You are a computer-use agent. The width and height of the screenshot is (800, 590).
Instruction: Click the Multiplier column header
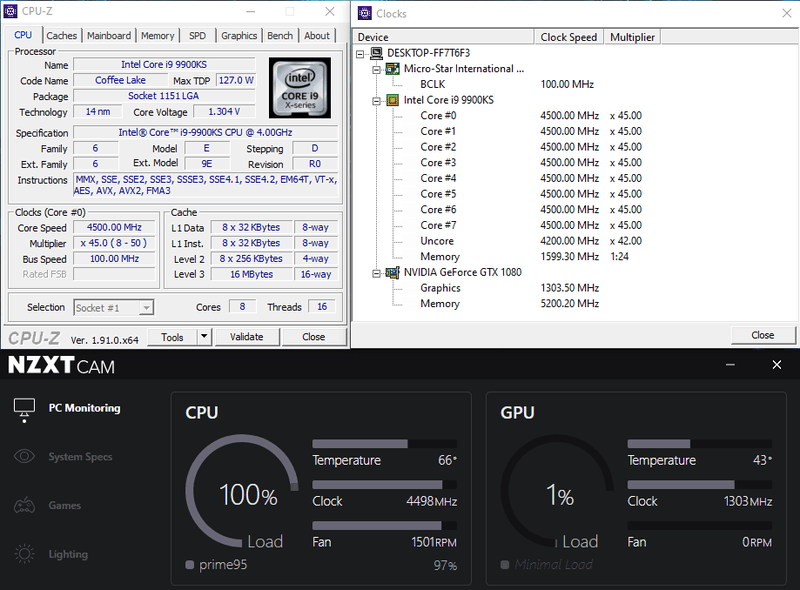(x=633, y=37)
